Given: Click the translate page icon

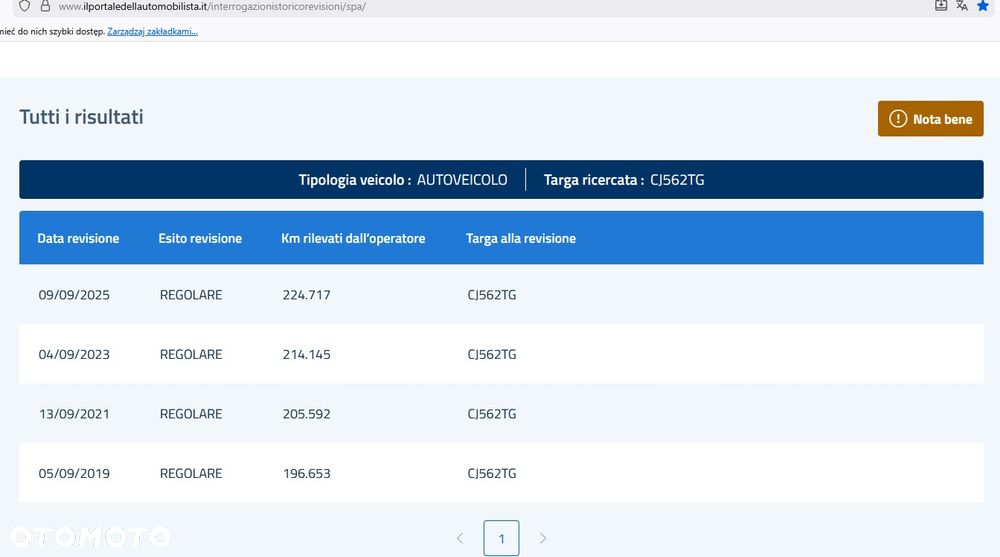Looking at the screenshot, I should [962, 6].
